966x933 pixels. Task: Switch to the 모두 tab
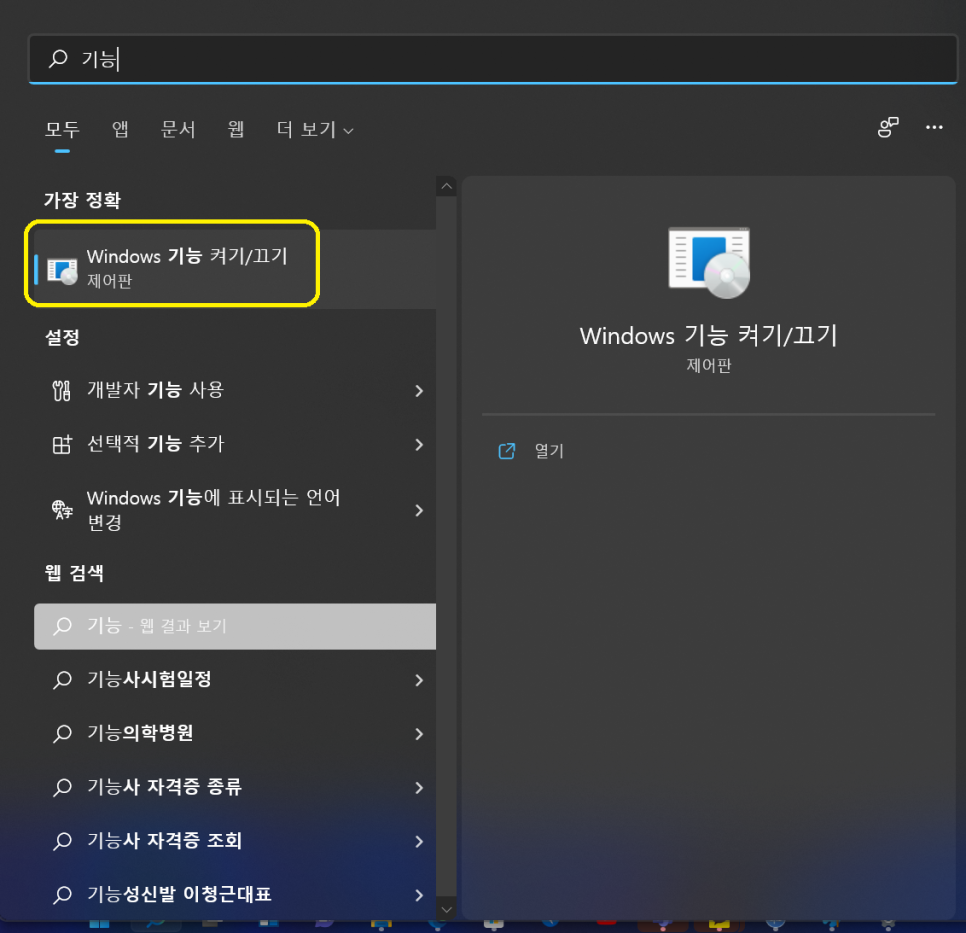(62, 129)
